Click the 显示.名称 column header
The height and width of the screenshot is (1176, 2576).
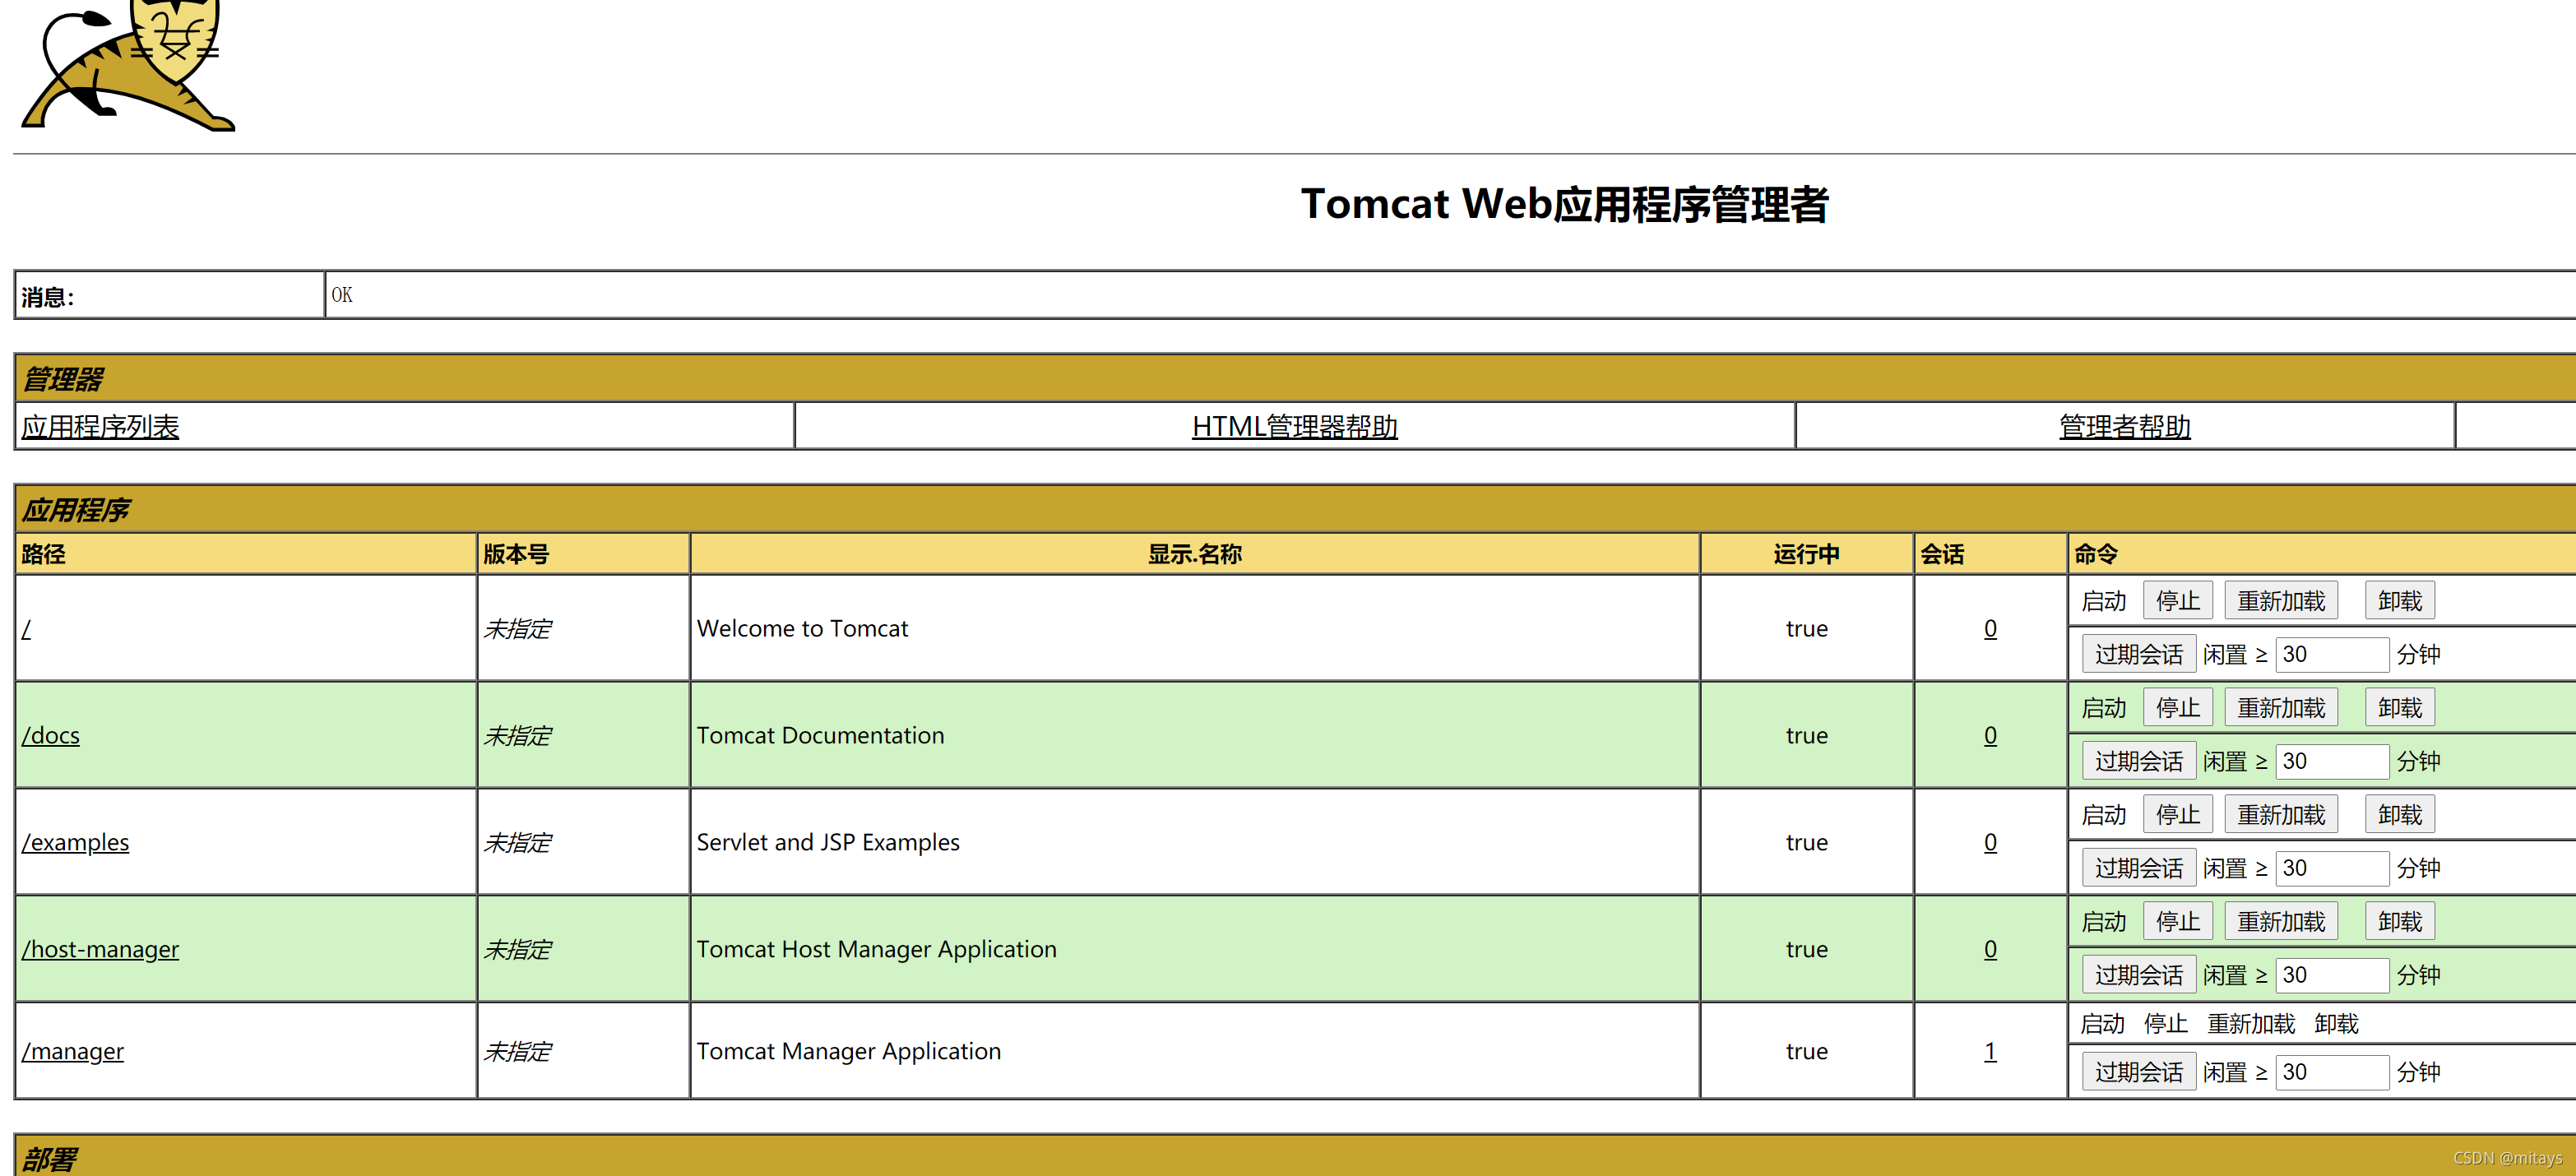[1194, 554]
